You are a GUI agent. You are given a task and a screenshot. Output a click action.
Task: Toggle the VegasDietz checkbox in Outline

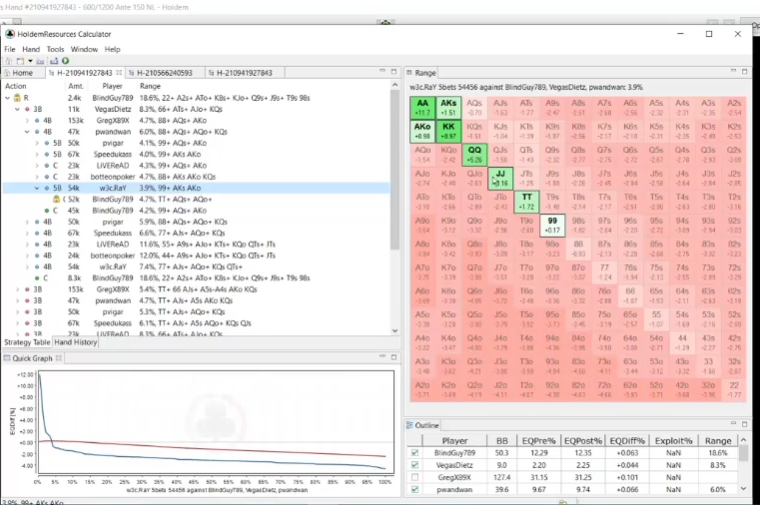pos(414,465)
